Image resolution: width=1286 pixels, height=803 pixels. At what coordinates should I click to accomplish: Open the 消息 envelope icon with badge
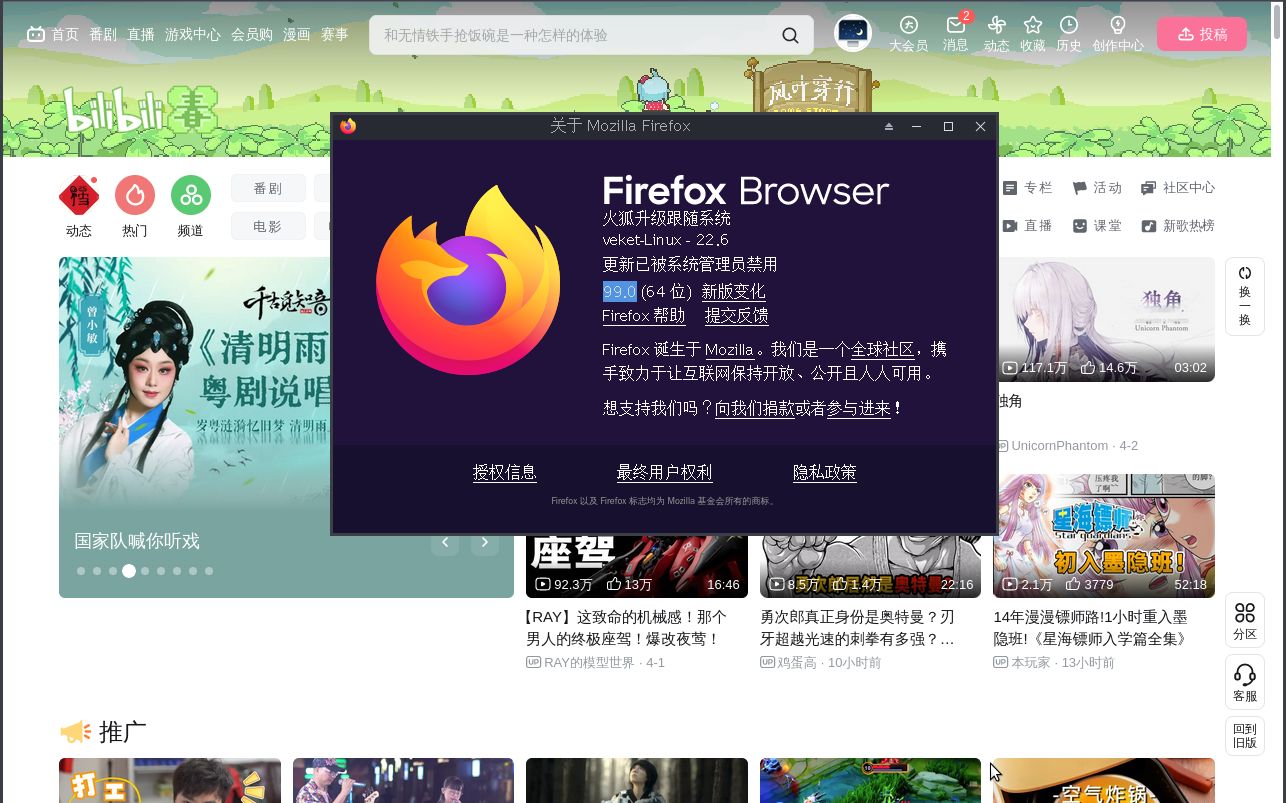point(956,25)
